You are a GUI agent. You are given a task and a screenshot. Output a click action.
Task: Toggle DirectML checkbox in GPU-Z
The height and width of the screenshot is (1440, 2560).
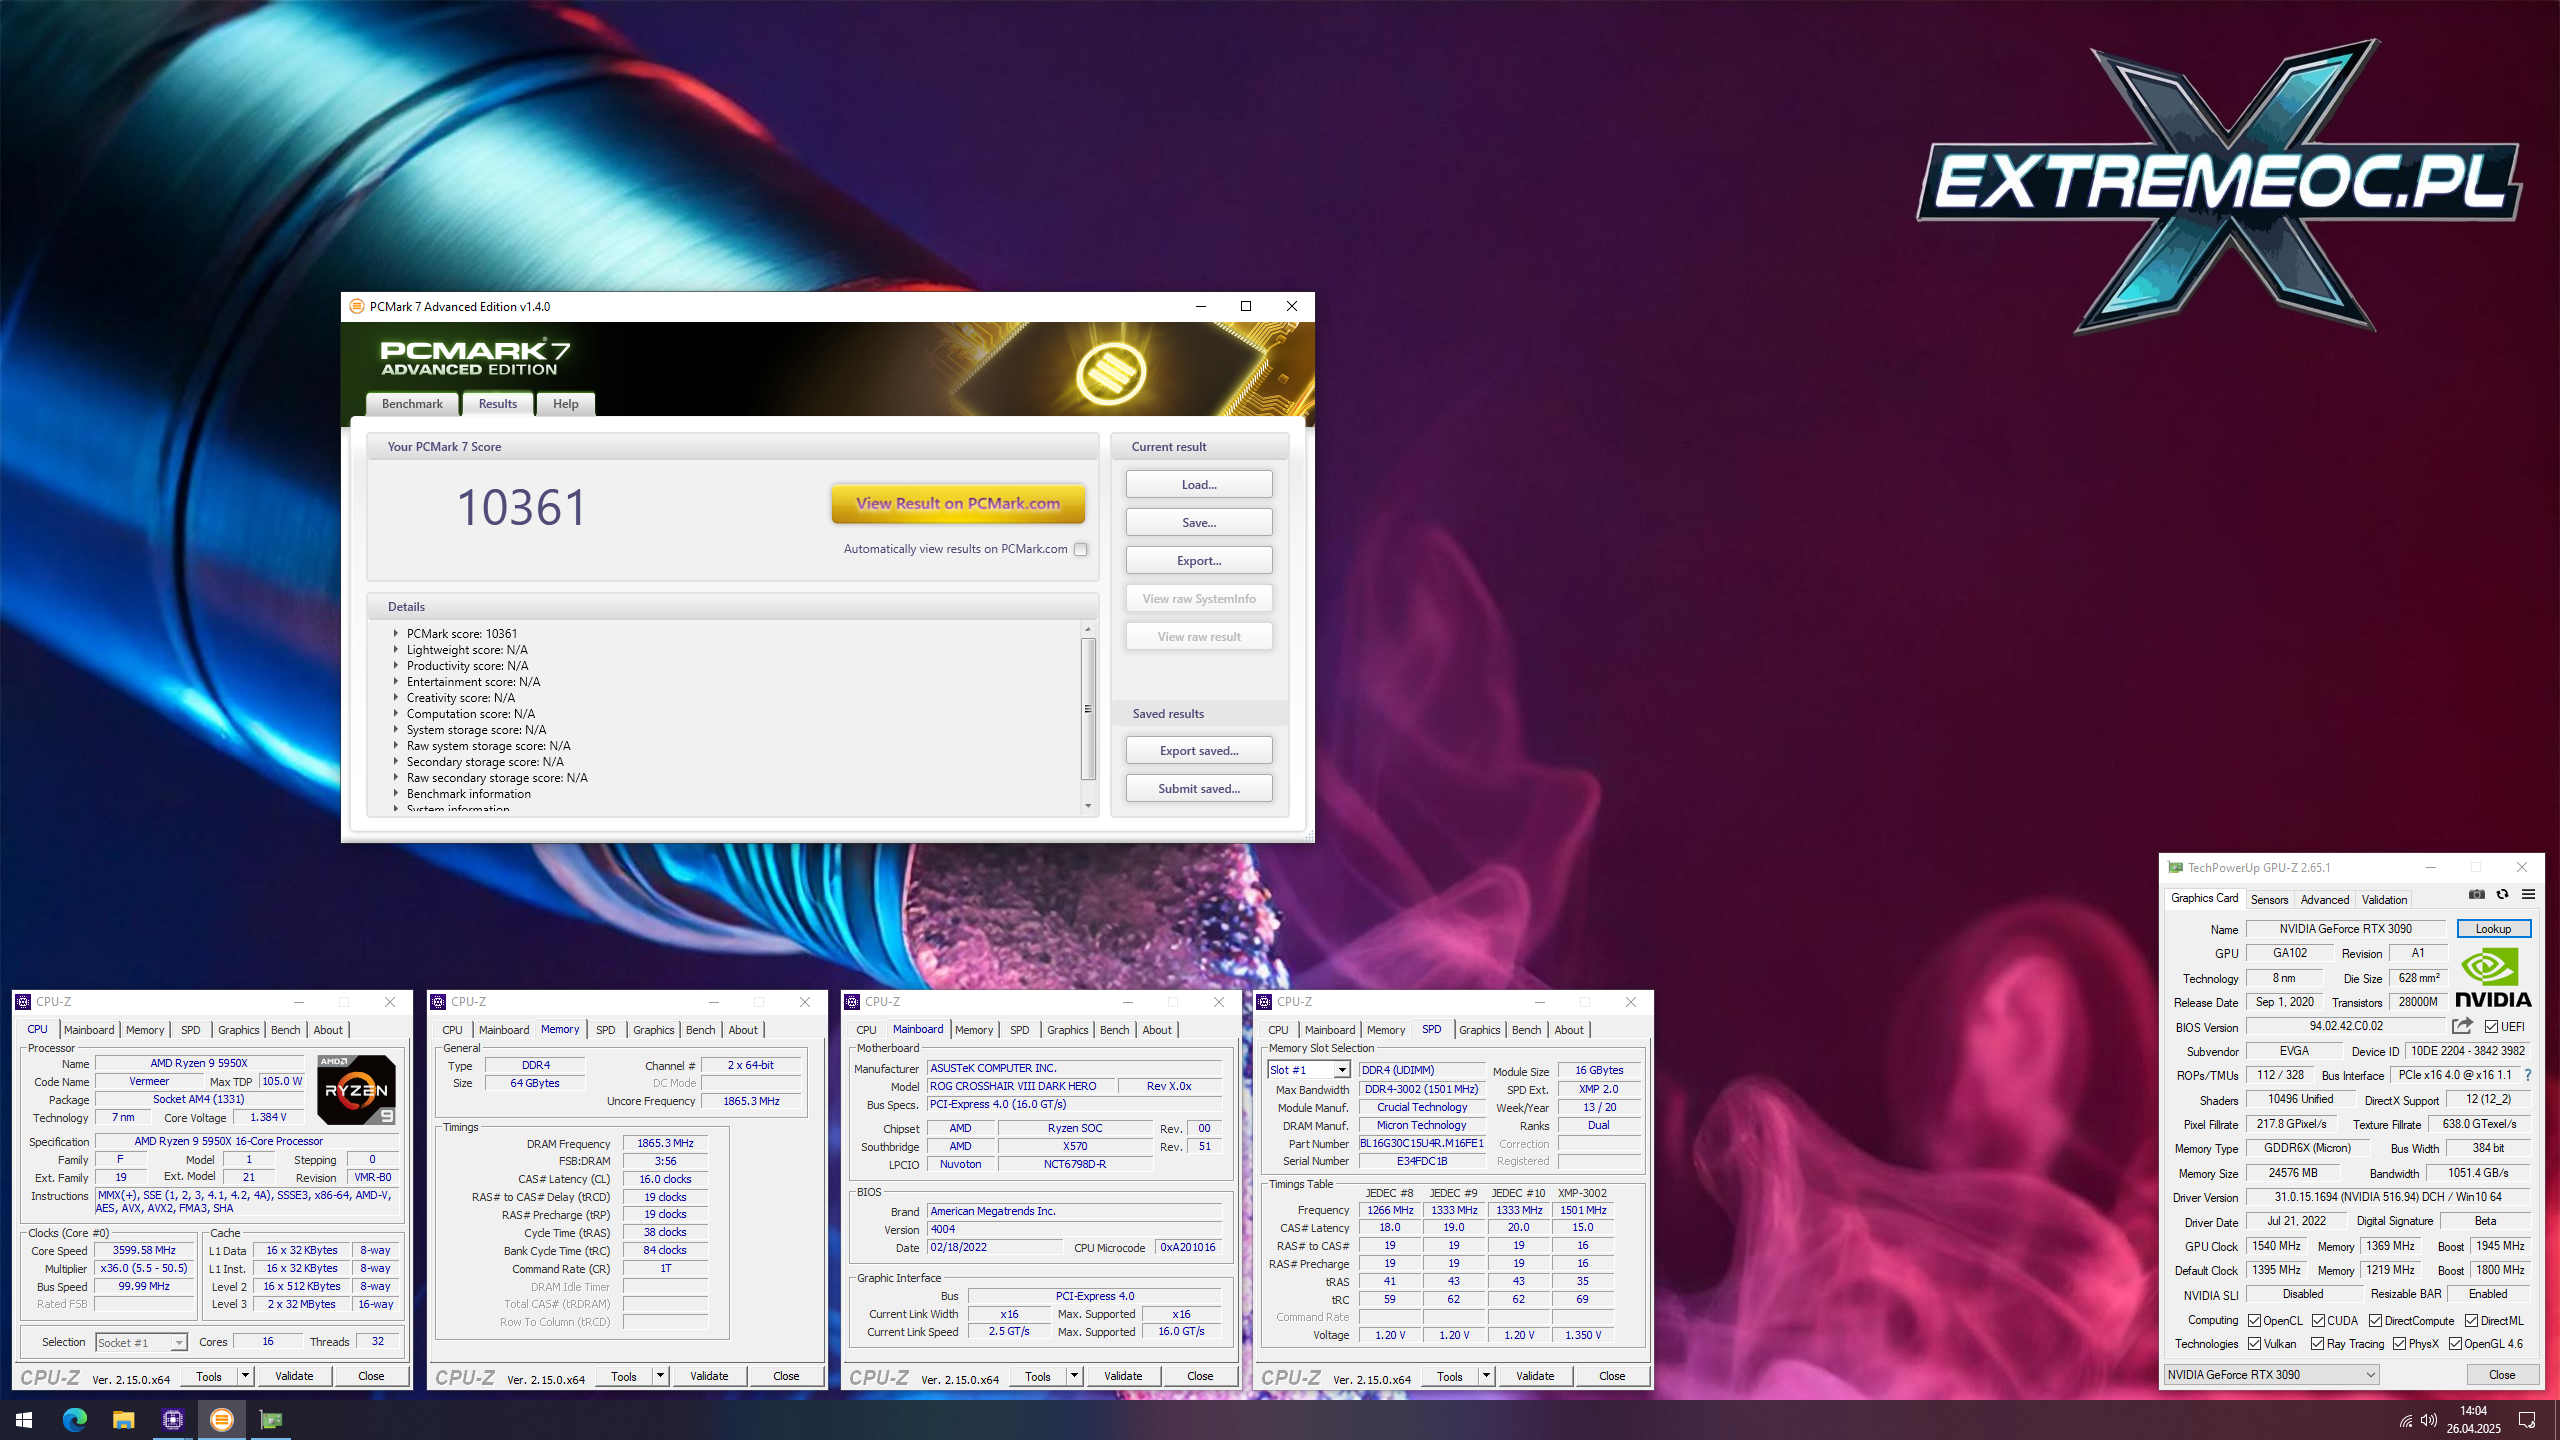tap(2471, 1321)
